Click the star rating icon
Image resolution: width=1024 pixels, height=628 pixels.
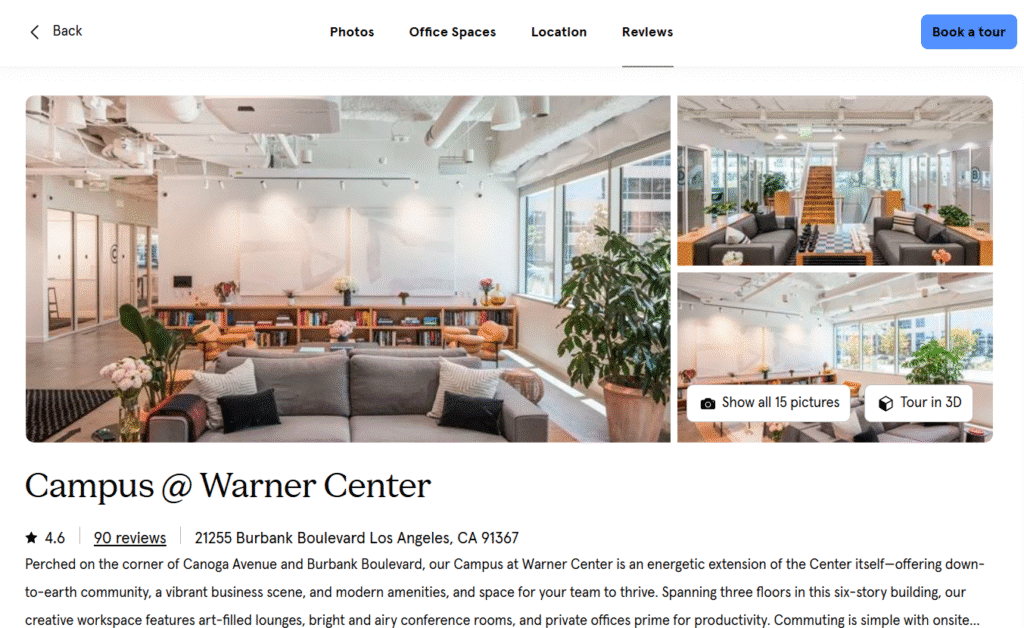(31, 538)
